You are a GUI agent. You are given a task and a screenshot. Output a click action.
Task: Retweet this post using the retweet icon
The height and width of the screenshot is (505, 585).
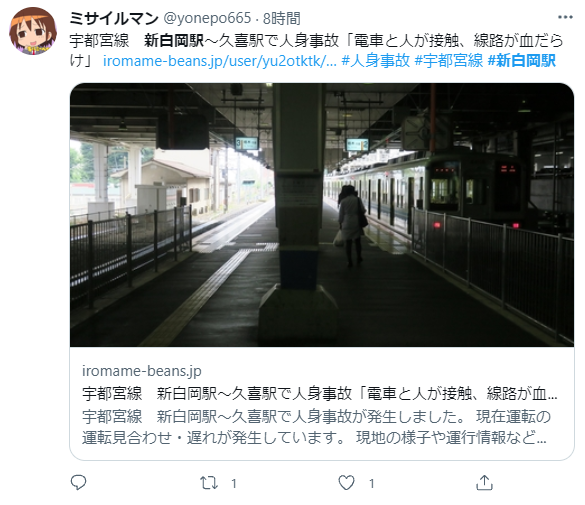coord(209,483)
